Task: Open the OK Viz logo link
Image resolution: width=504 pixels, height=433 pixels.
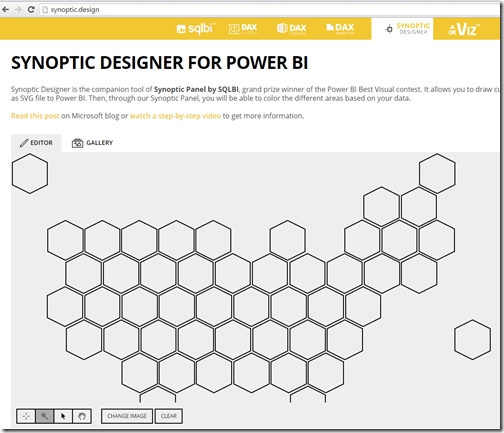Action: coord(464,29)
